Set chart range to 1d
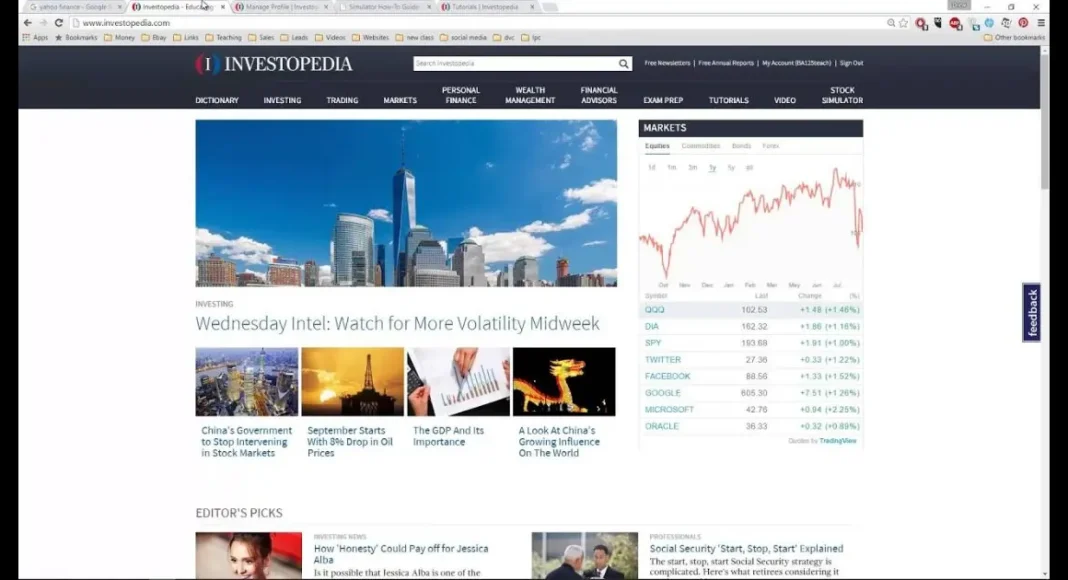This screenshot has width=1068, height=580. tap(652, 167)
